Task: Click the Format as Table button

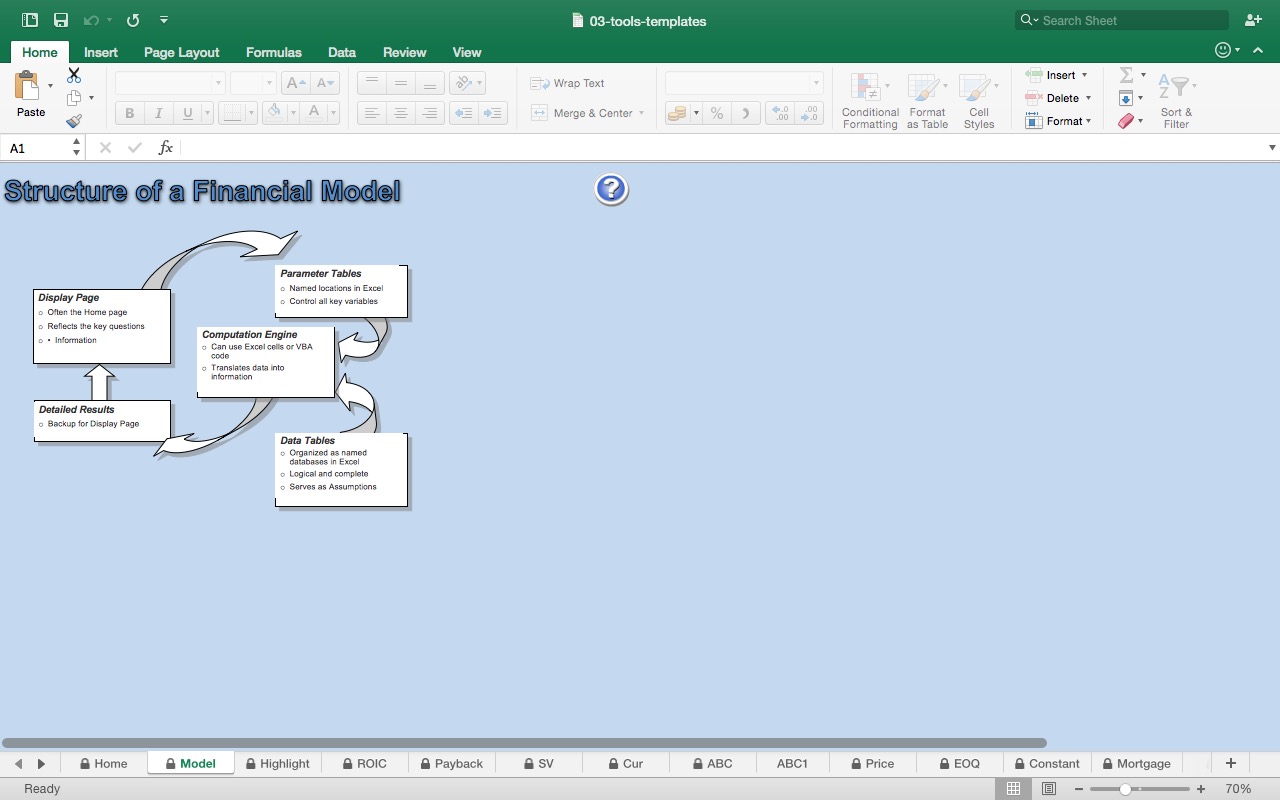Action: [x=927, y=99]
